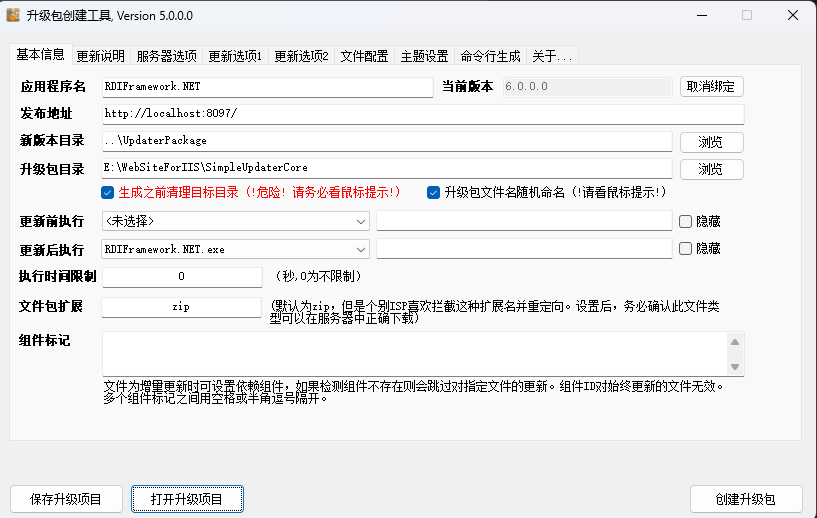Check 隐藏 box for 更新后执行
Image resolution: width=817 pixels, height=518 pixels.
click(686, 248)
